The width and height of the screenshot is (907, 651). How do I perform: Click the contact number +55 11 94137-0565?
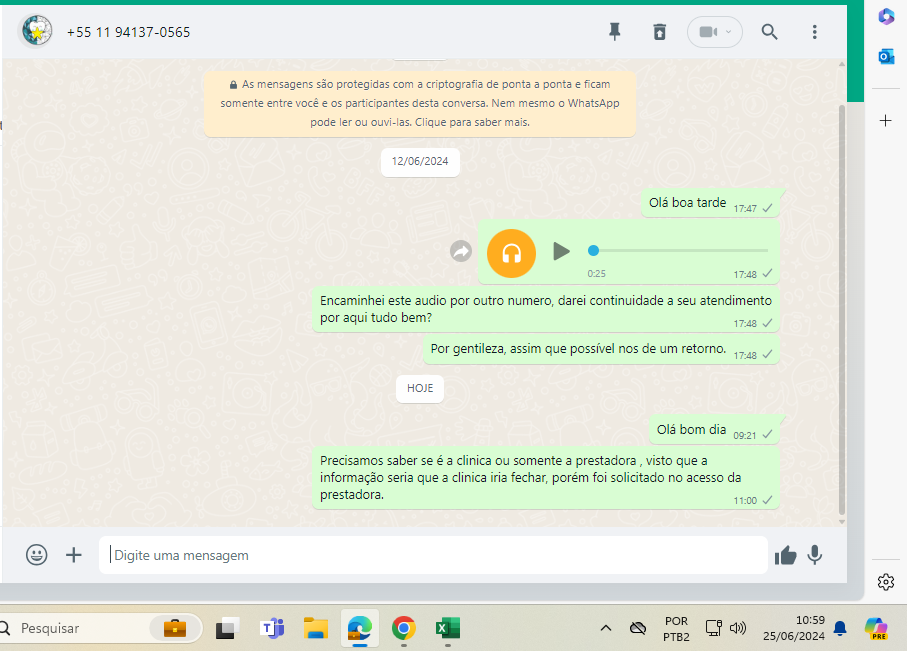(x=128, y=32)
